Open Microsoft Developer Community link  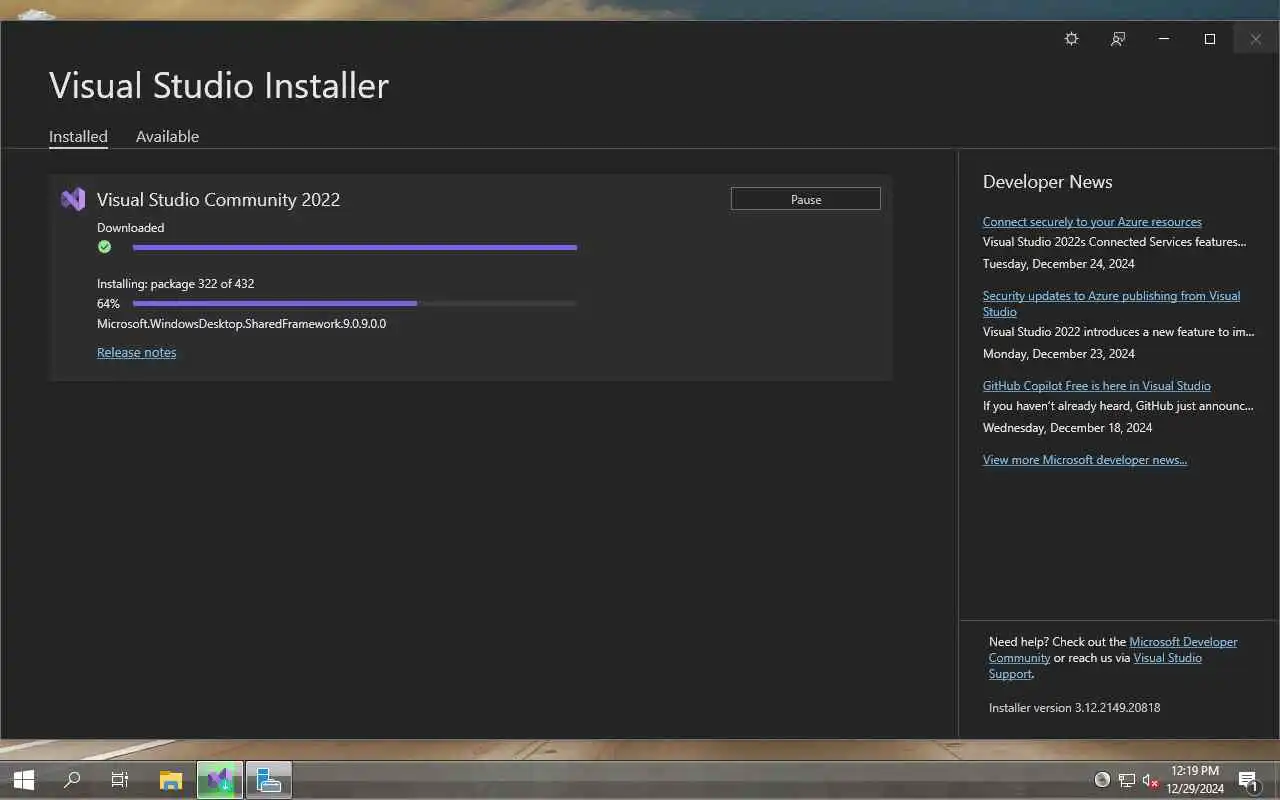point(1113,650)
